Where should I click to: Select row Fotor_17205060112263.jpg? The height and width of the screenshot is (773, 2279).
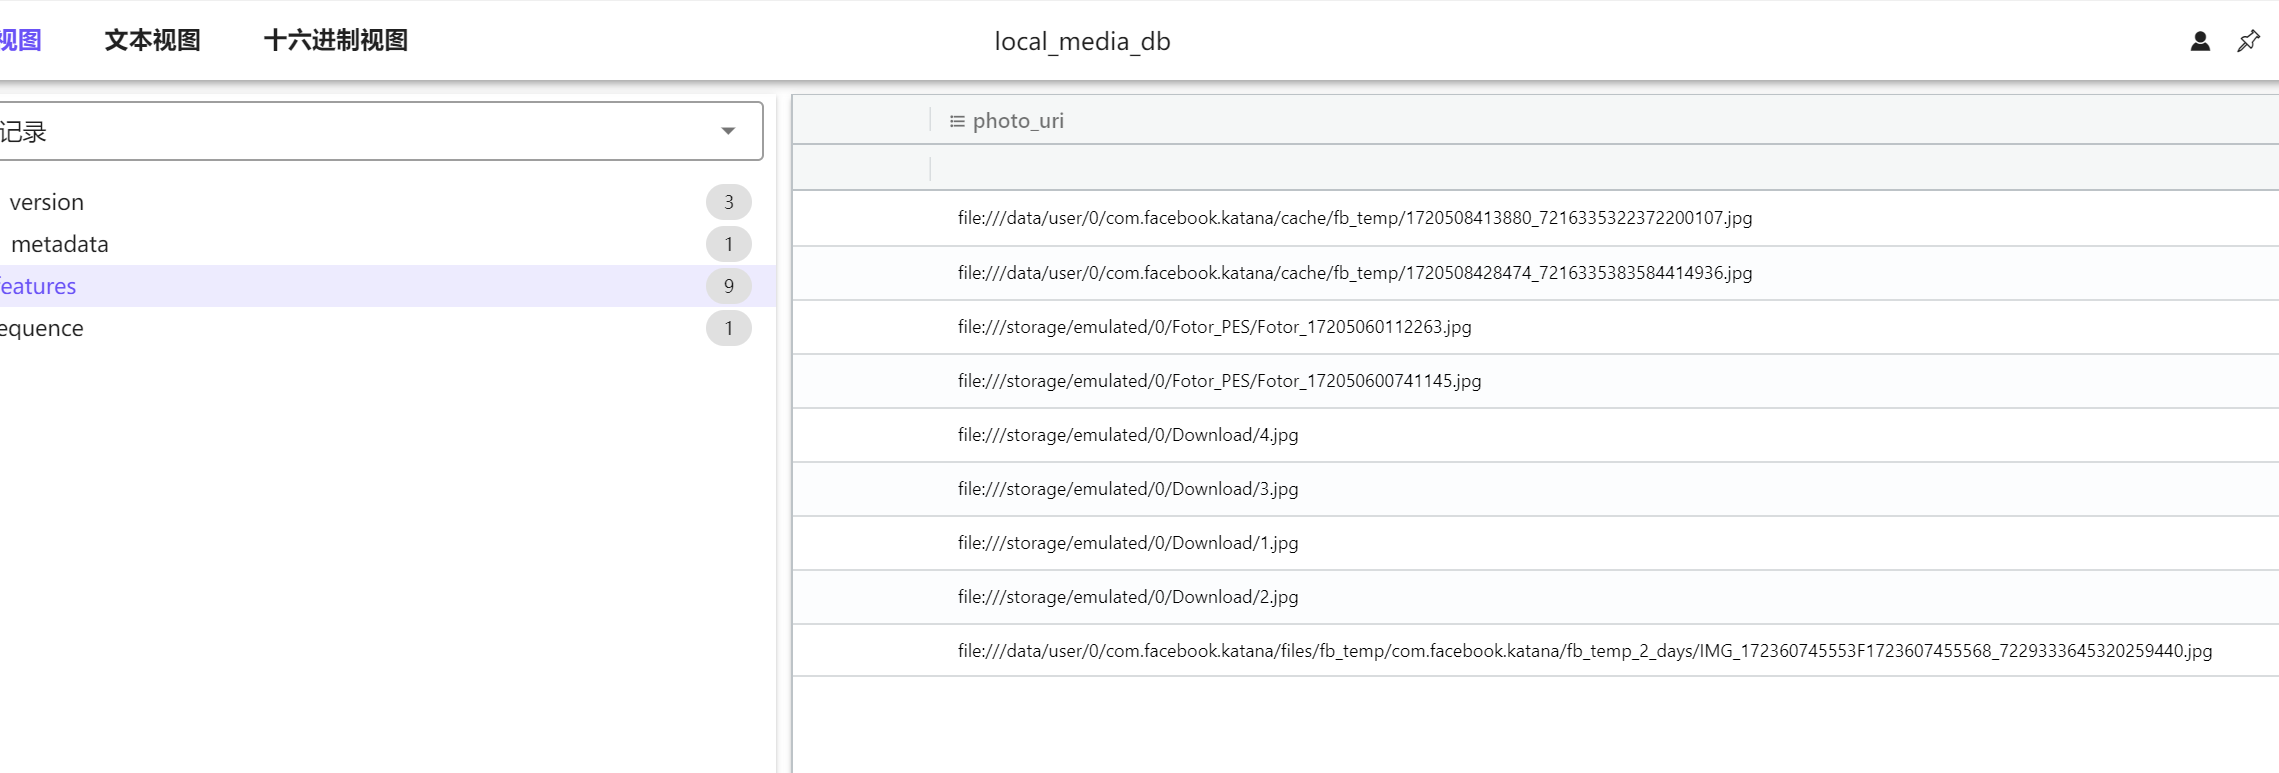coord(1536,327)
